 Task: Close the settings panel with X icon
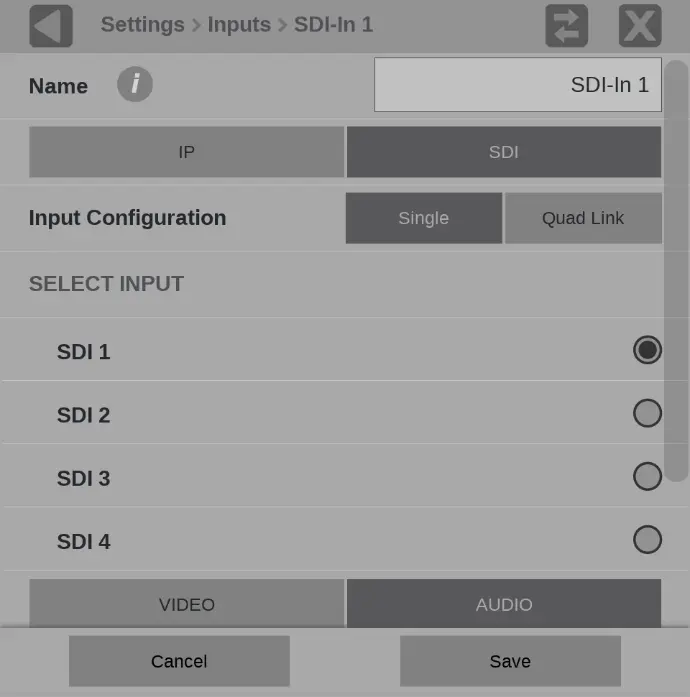pos(640,26)
